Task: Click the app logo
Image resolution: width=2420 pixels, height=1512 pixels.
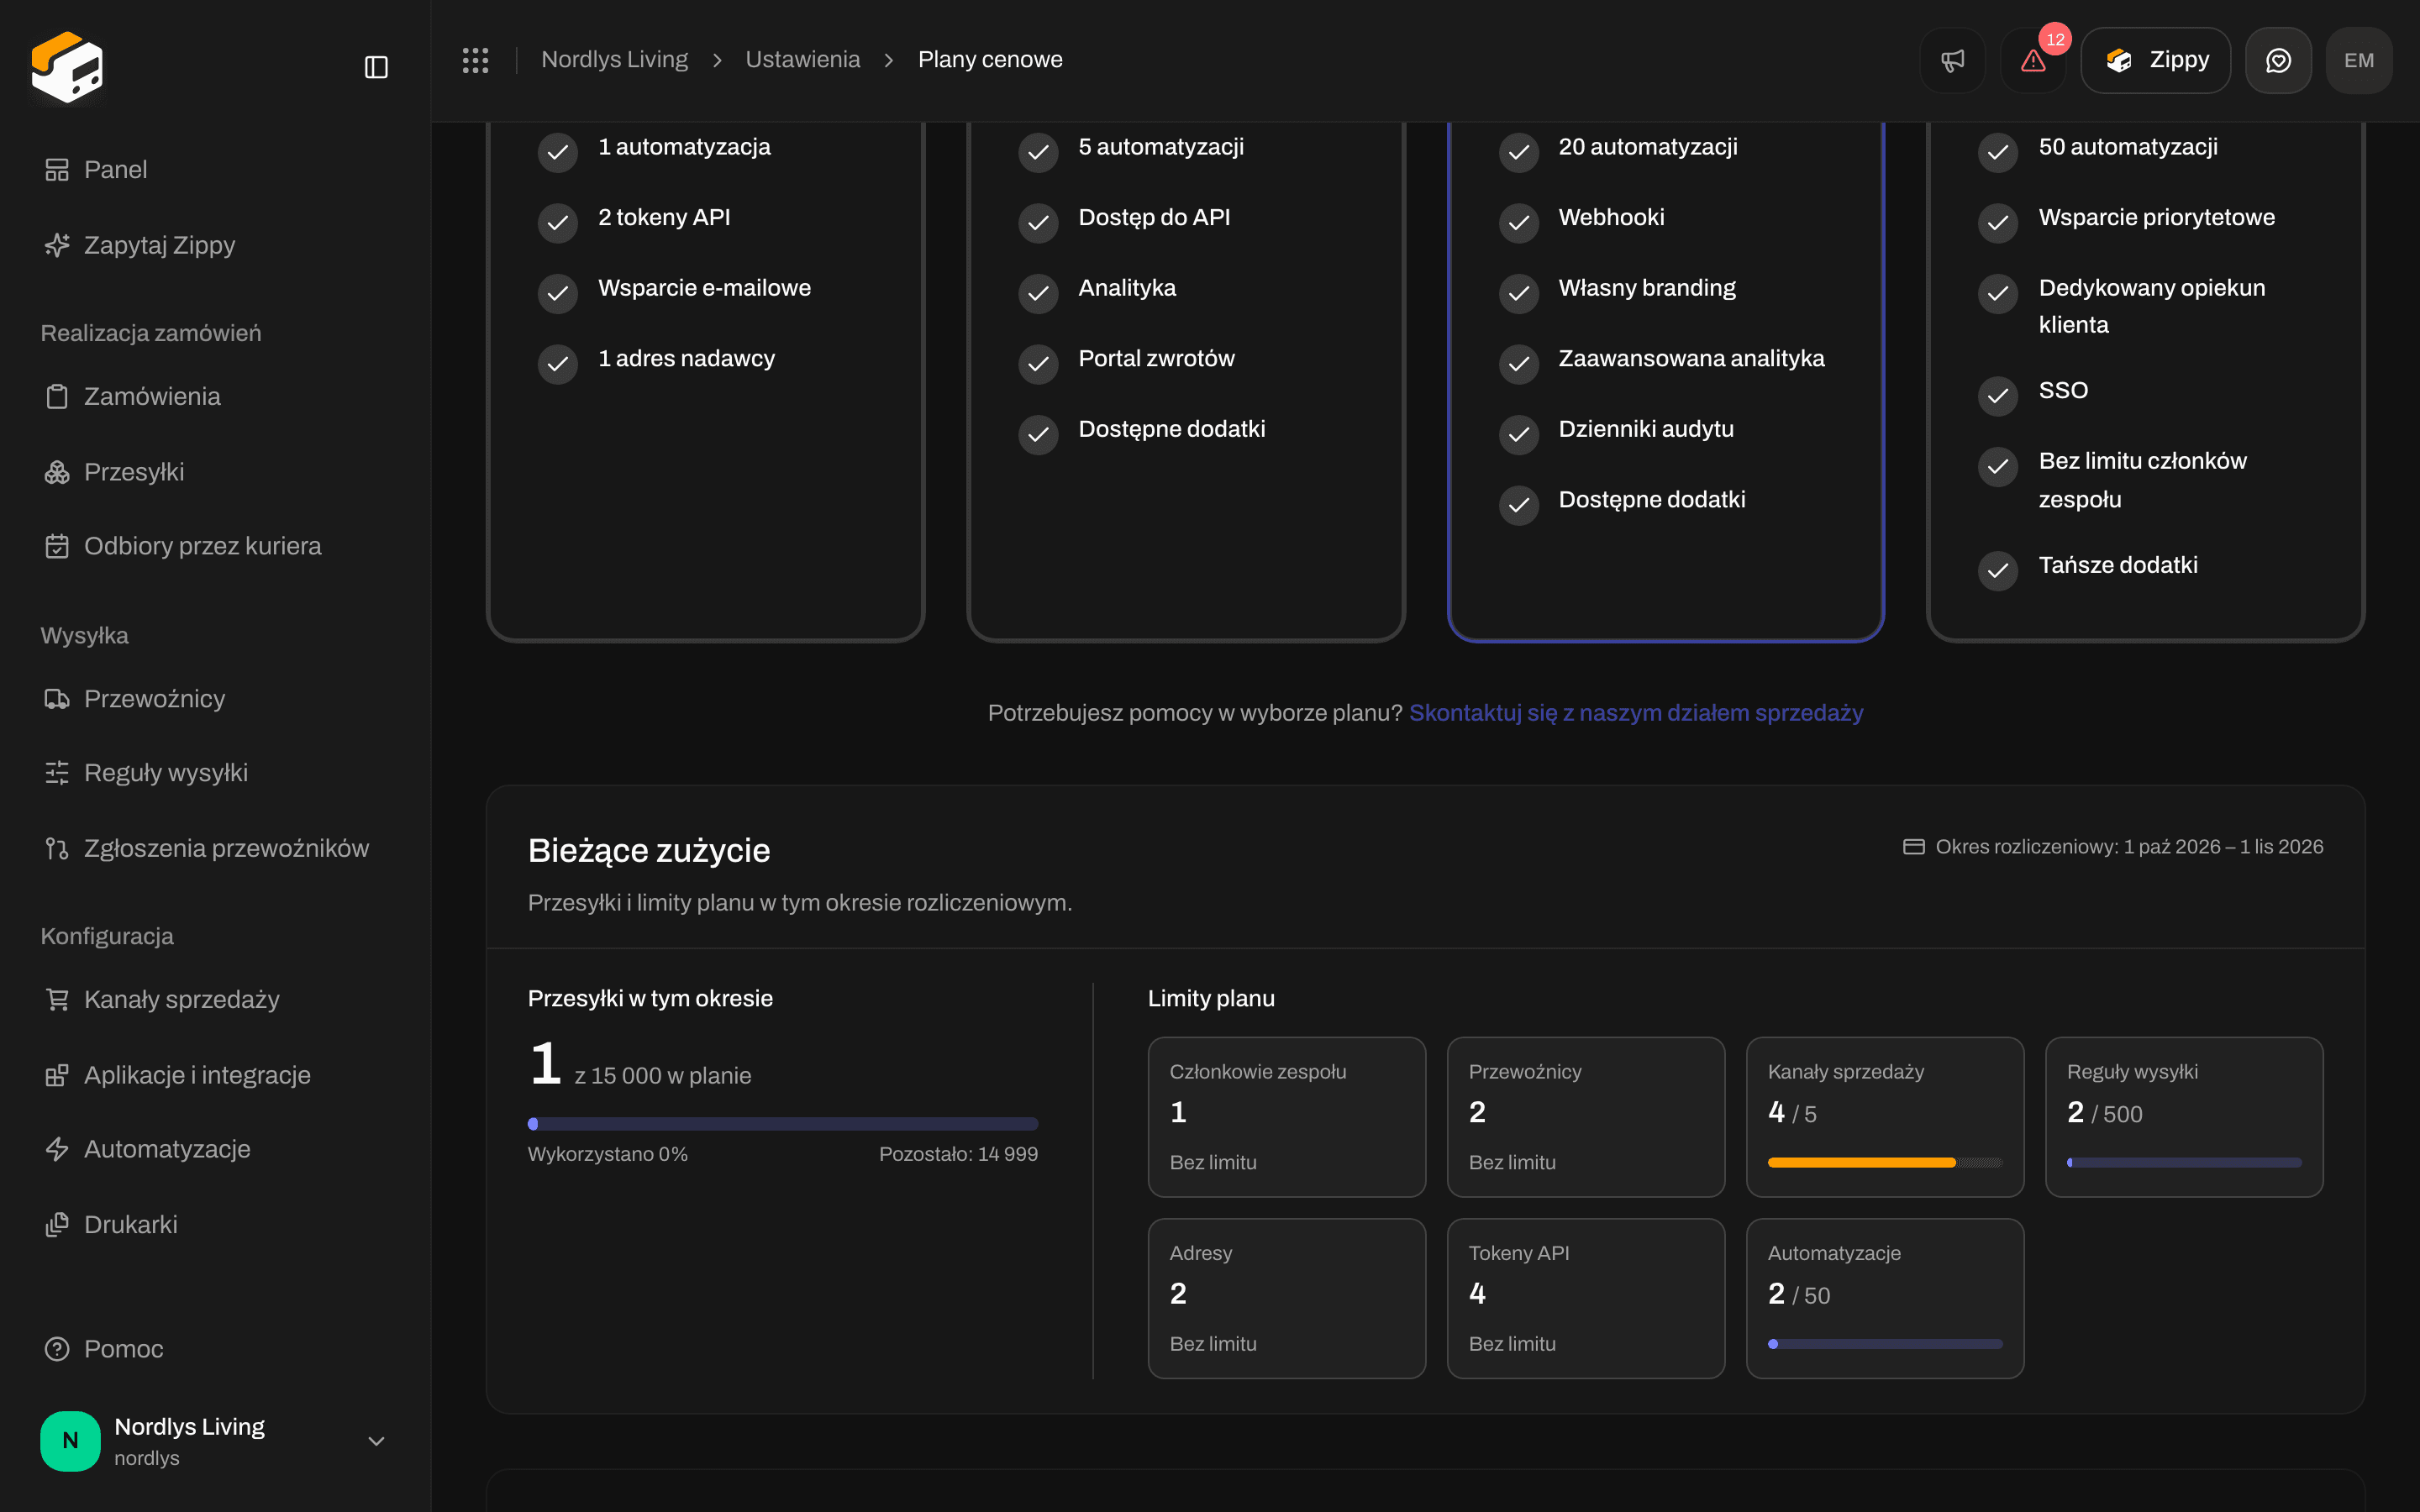Action: [x=67, y=67]
